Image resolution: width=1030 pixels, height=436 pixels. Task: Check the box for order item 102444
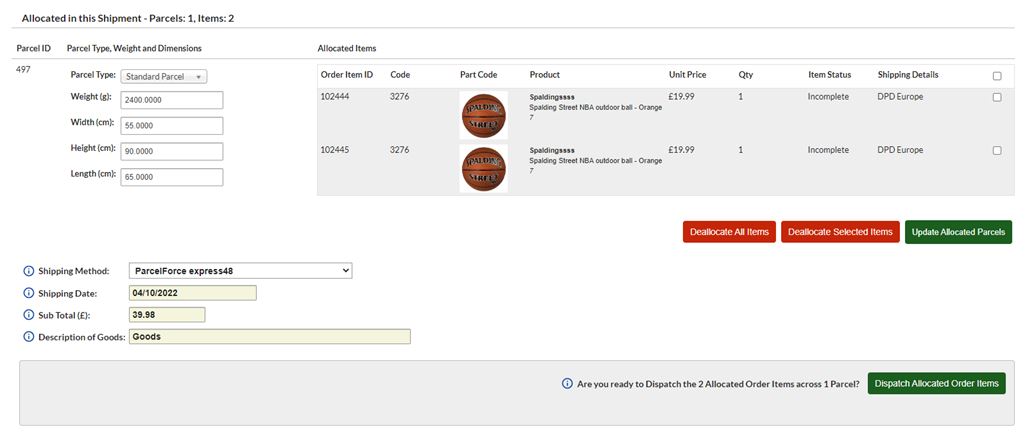tap(996, 97)
